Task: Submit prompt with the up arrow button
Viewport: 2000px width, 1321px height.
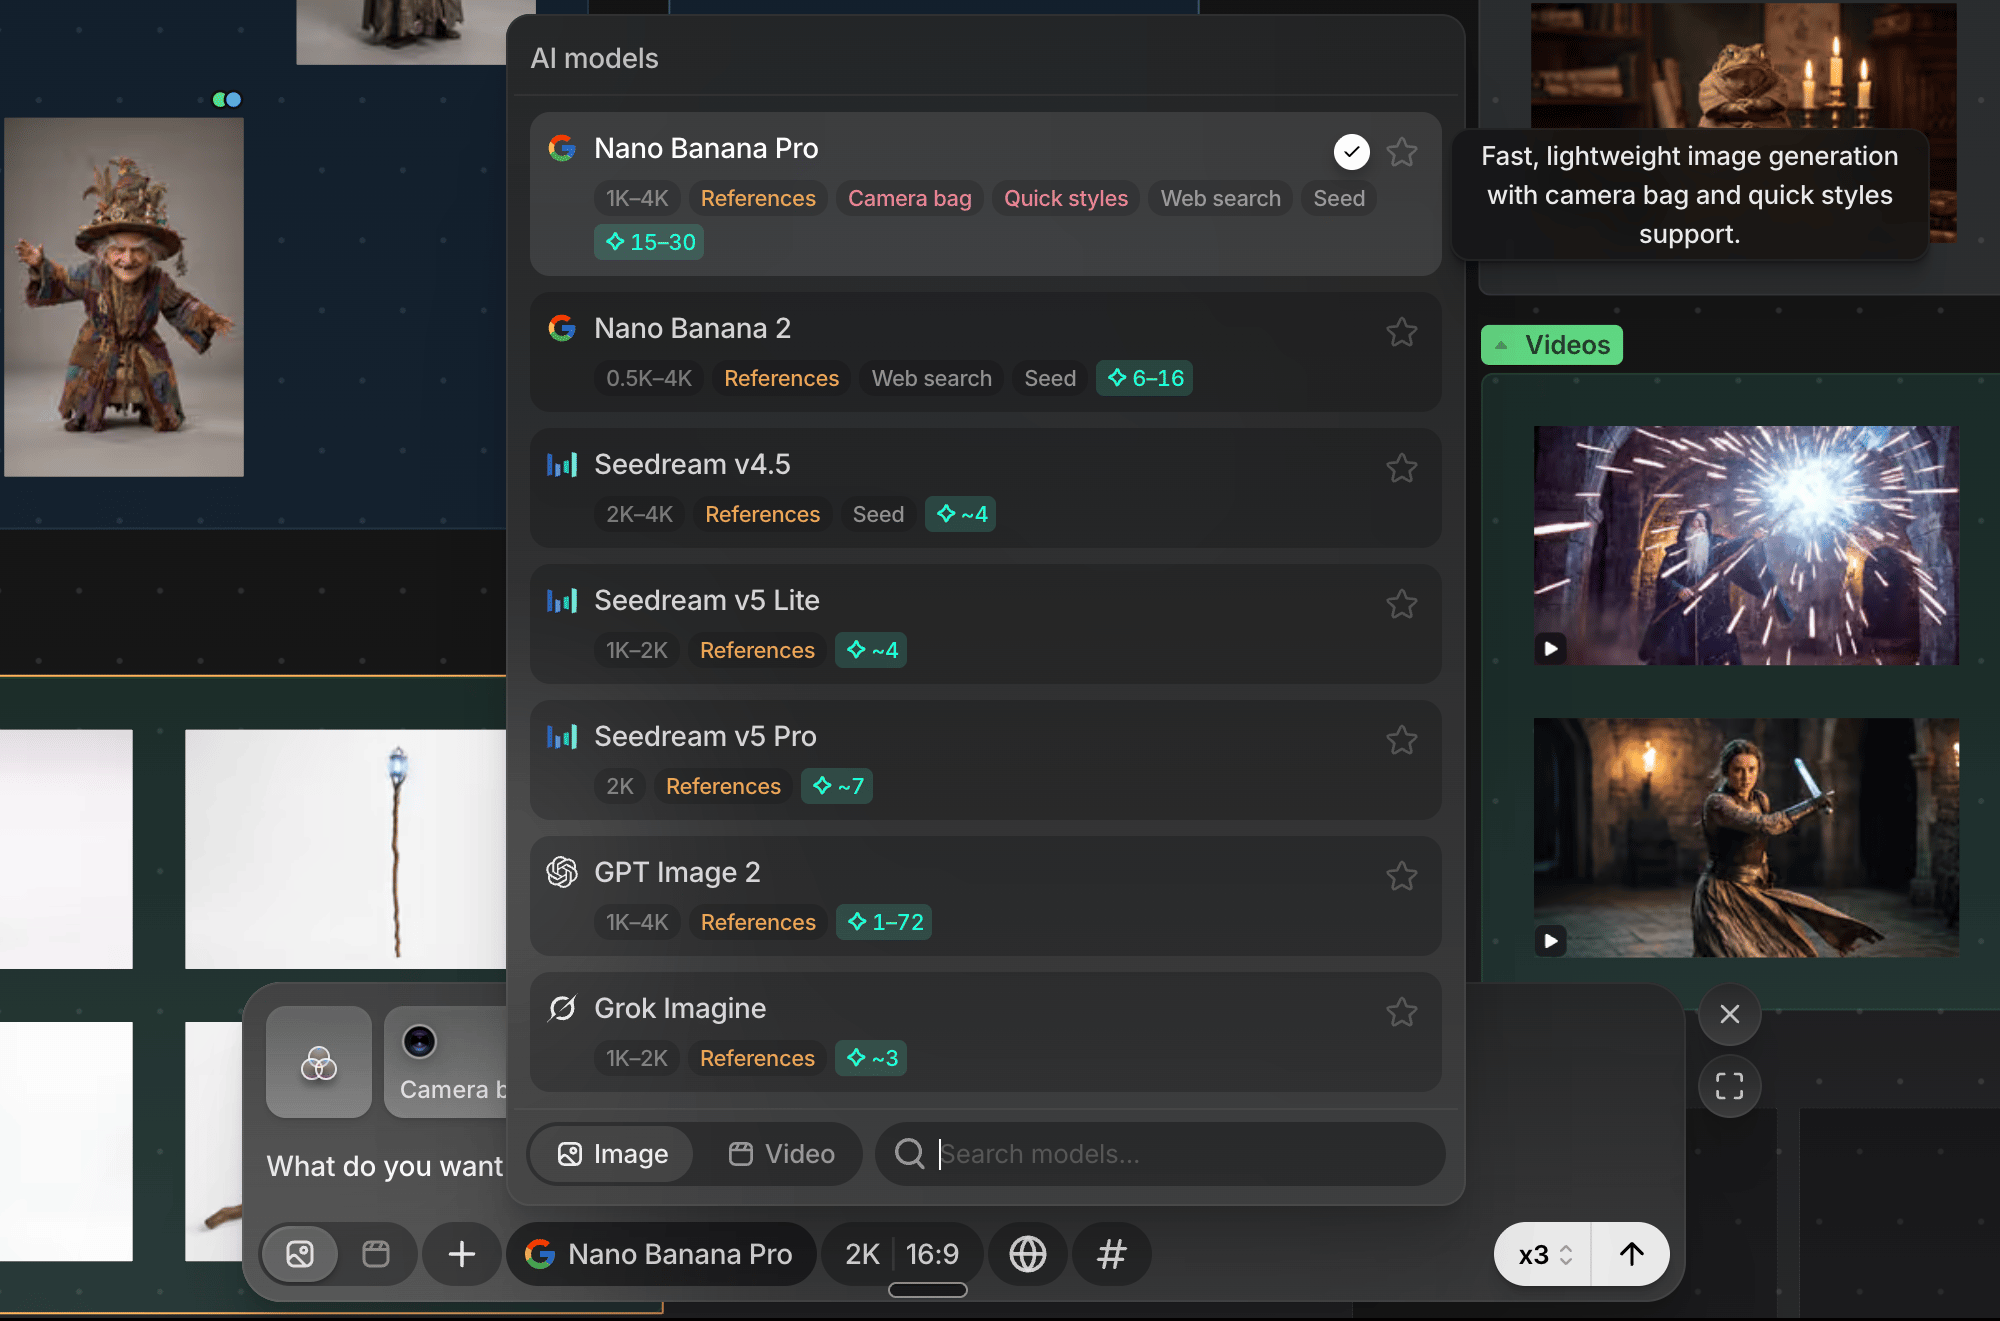Action: point(1631,1254)
